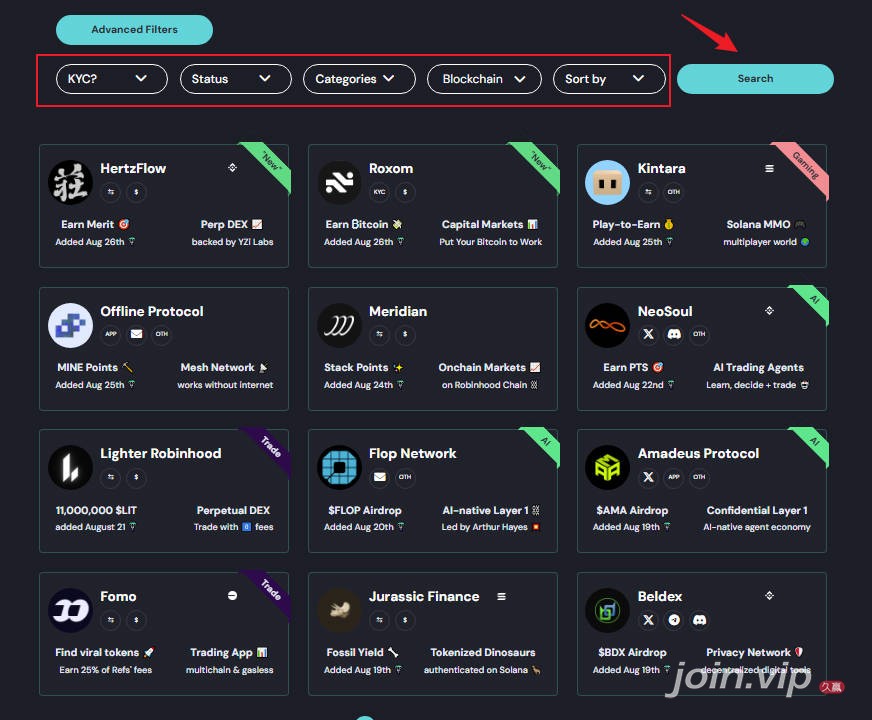Click the X icon on Amadeus Protocol card
The width and height of the screenshot is (872, 720).
tap(648, 477)
